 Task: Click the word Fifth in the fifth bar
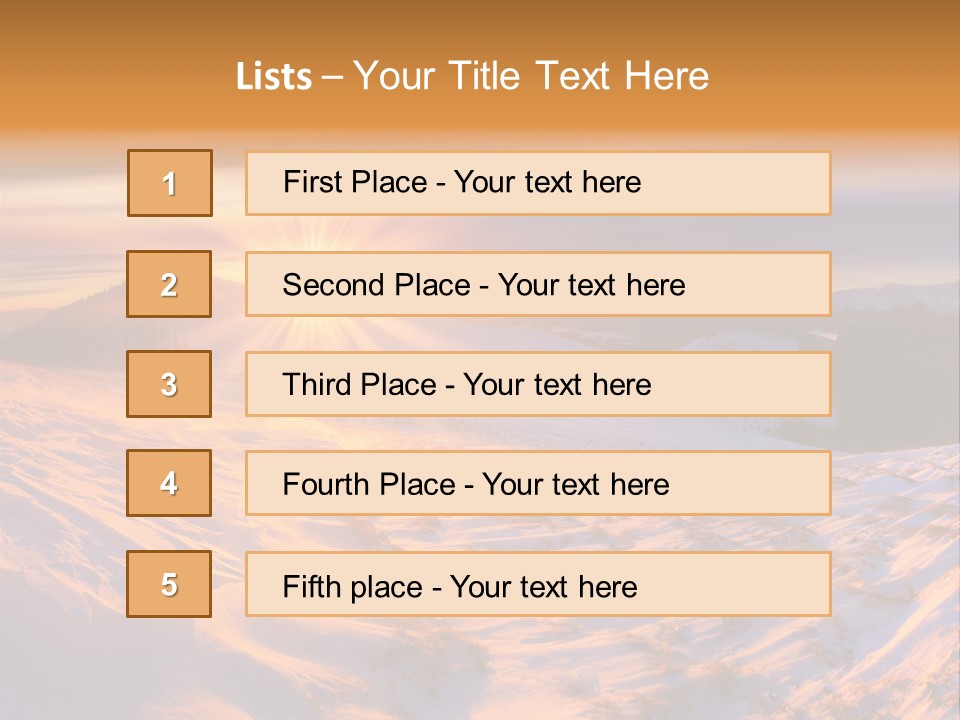click(312, 586)
